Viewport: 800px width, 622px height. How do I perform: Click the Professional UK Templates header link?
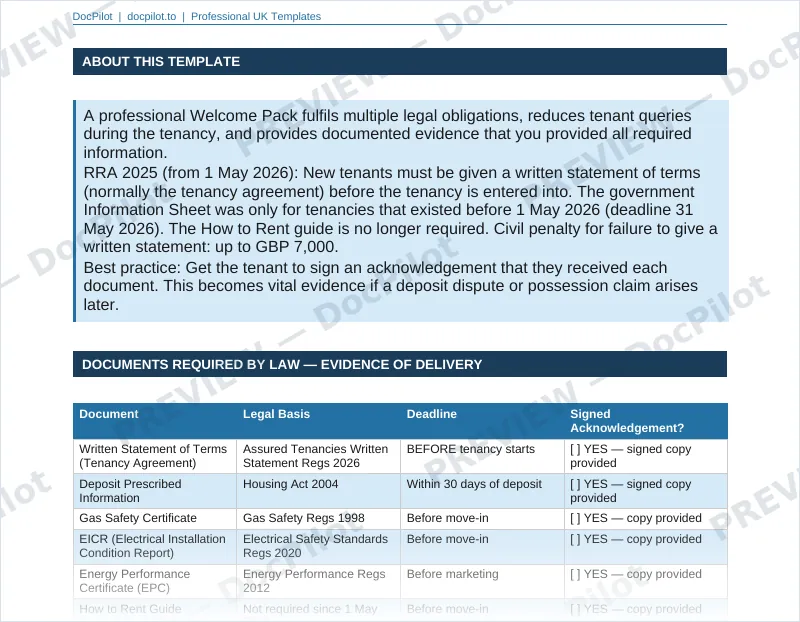coord(256,16)
